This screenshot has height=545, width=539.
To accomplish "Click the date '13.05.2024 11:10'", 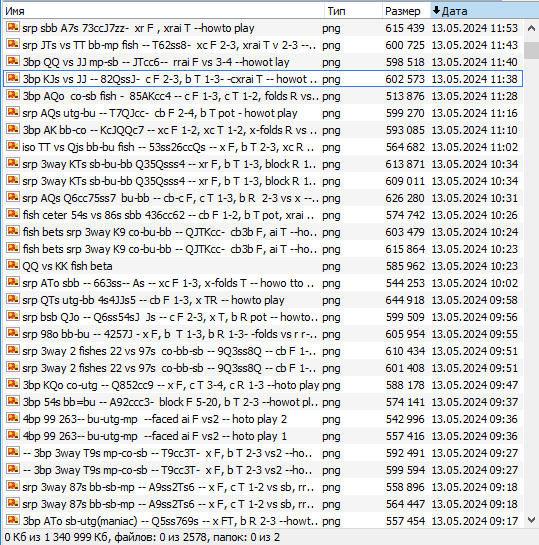I will (x=475, y=130).
